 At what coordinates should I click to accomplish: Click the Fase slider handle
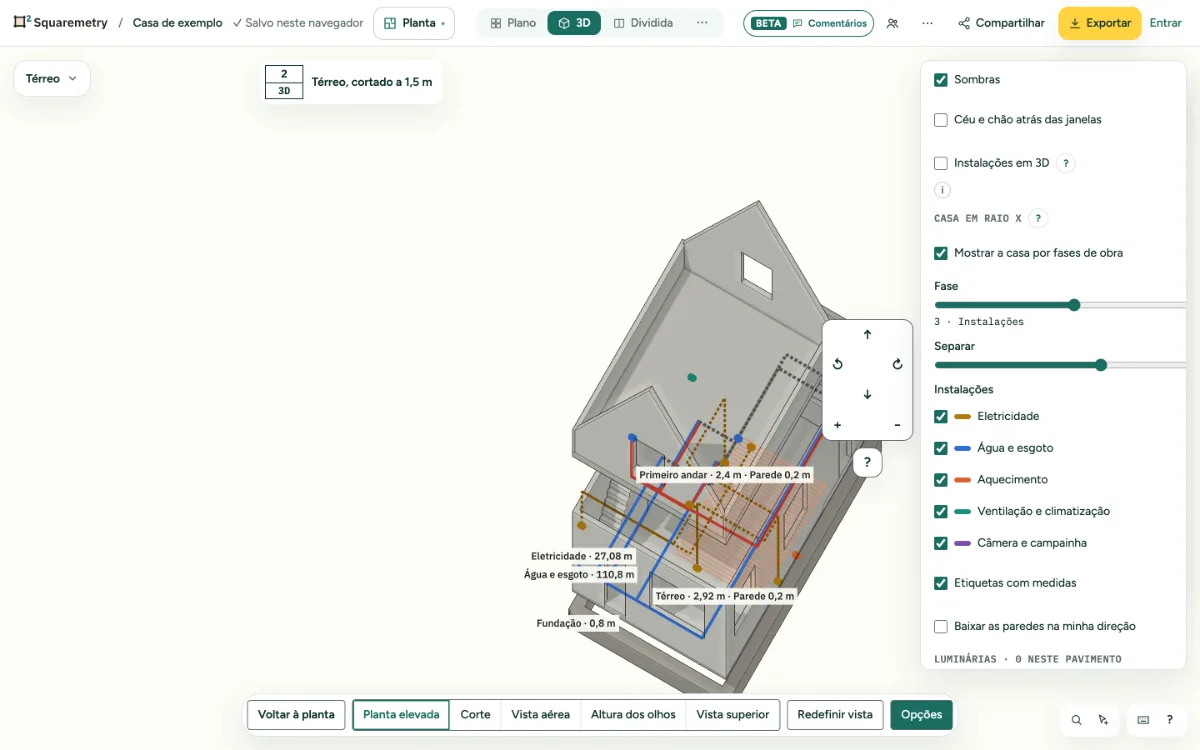pos(1074,305)
